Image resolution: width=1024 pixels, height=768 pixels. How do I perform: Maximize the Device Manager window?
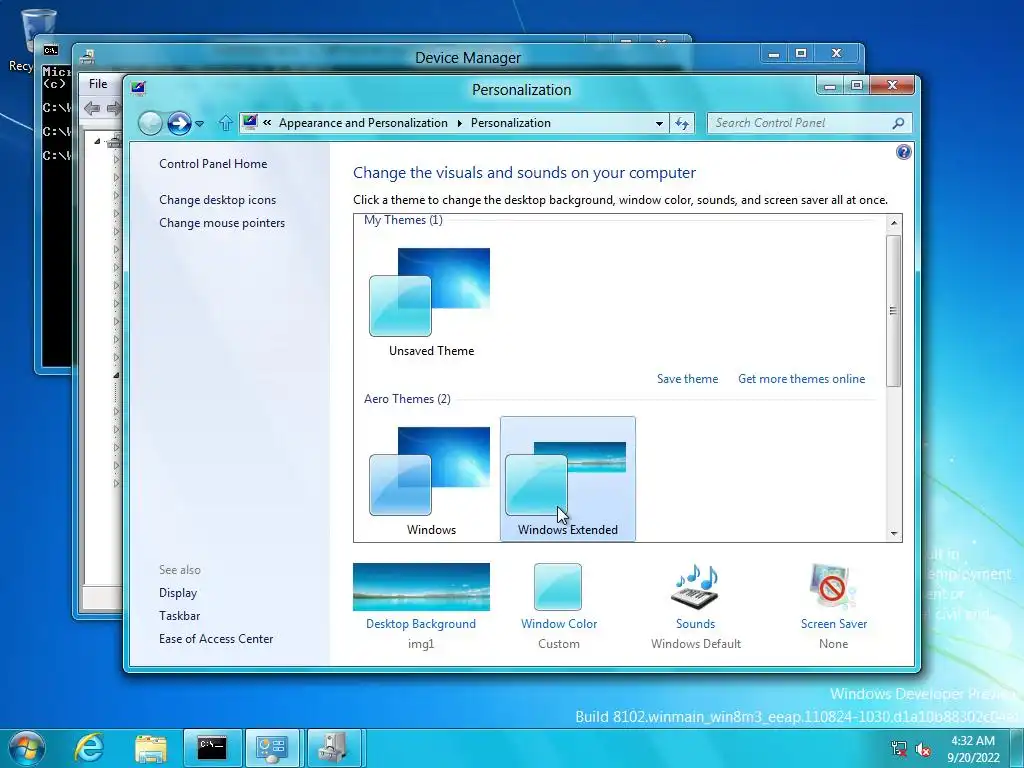[x=801, y=54]
